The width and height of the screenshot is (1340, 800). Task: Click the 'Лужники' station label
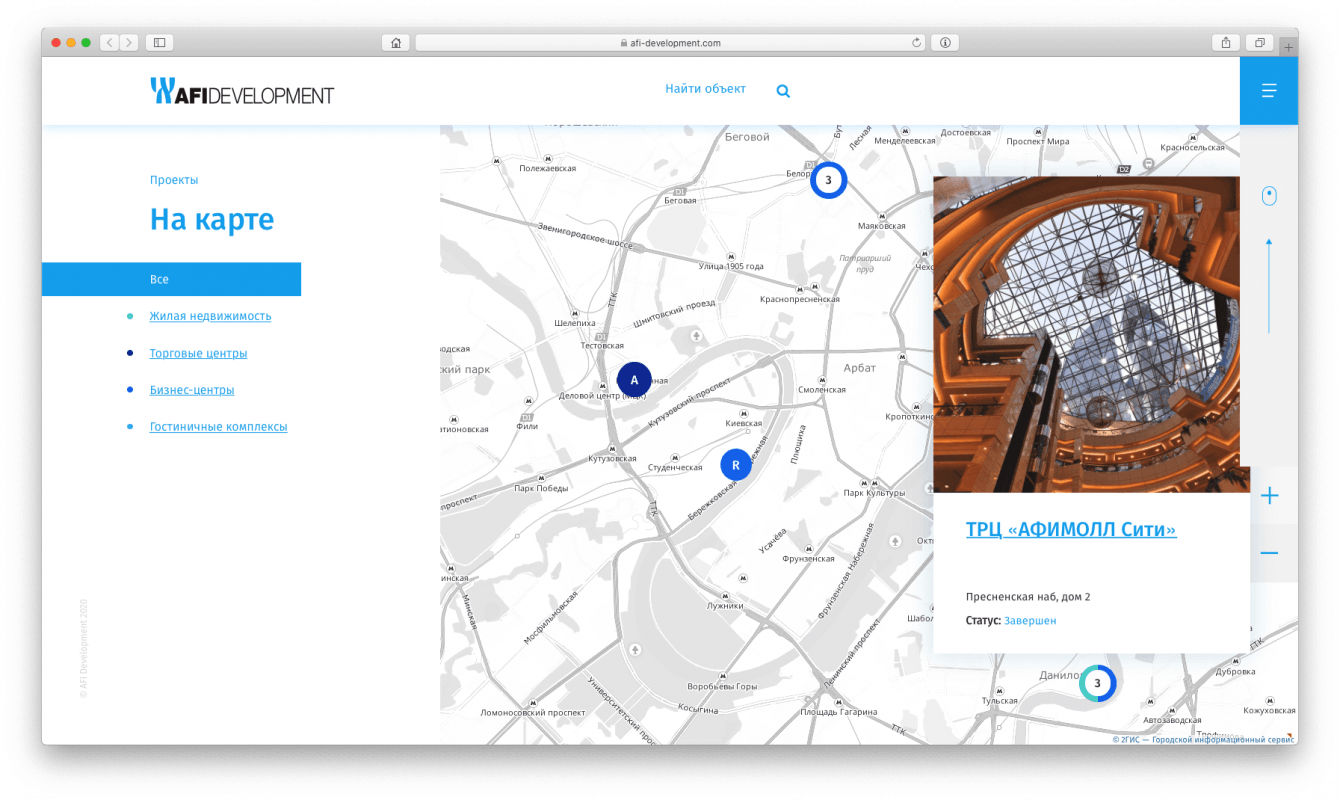pyautogui.click(x=725, y=605)
